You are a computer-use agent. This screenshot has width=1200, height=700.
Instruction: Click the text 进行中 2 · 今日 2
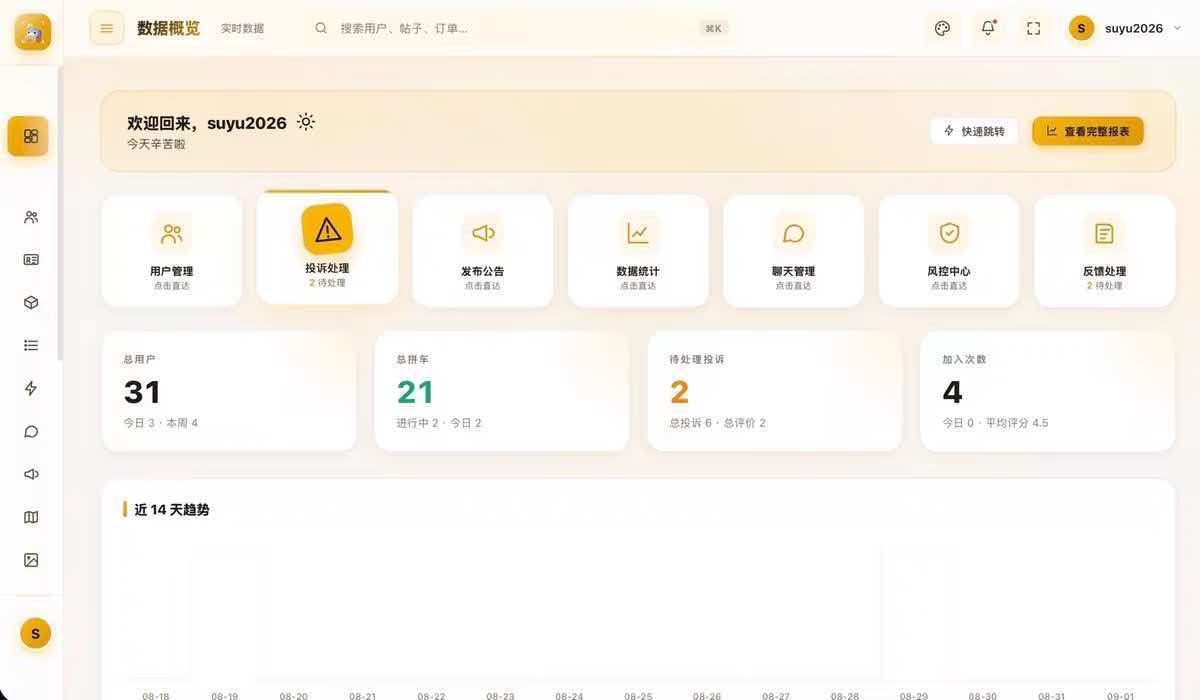439,423
